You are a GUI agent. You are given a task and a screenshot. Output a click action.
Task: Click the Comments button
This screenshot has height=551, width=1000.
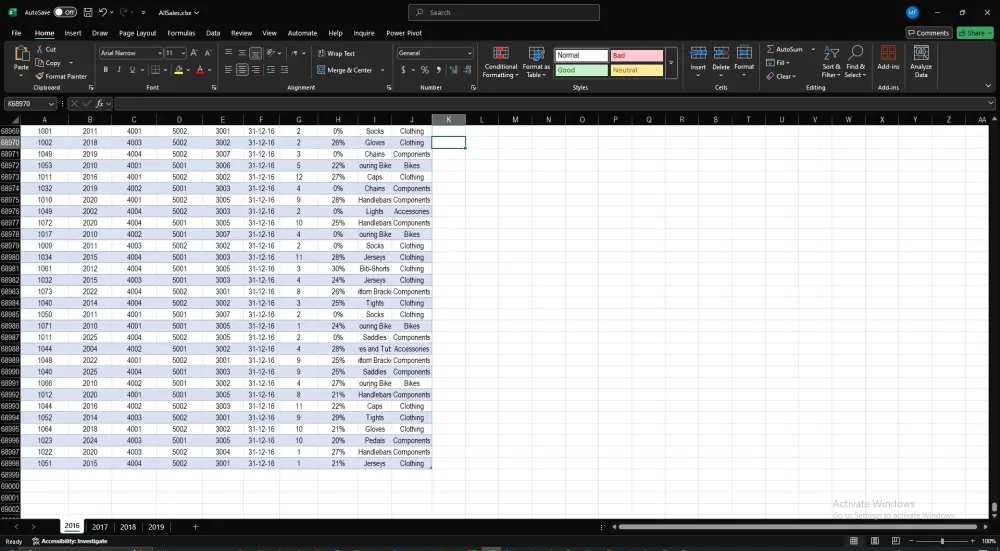(929, 33)
